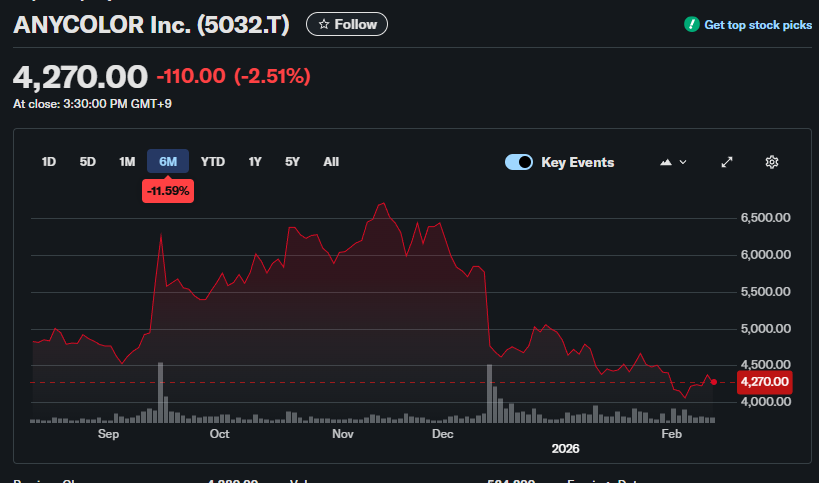Image resolution: width=819 pixels, height=483 pixels.
Task: Click the 5,000.00 axis label
Action: coord(765,329)
